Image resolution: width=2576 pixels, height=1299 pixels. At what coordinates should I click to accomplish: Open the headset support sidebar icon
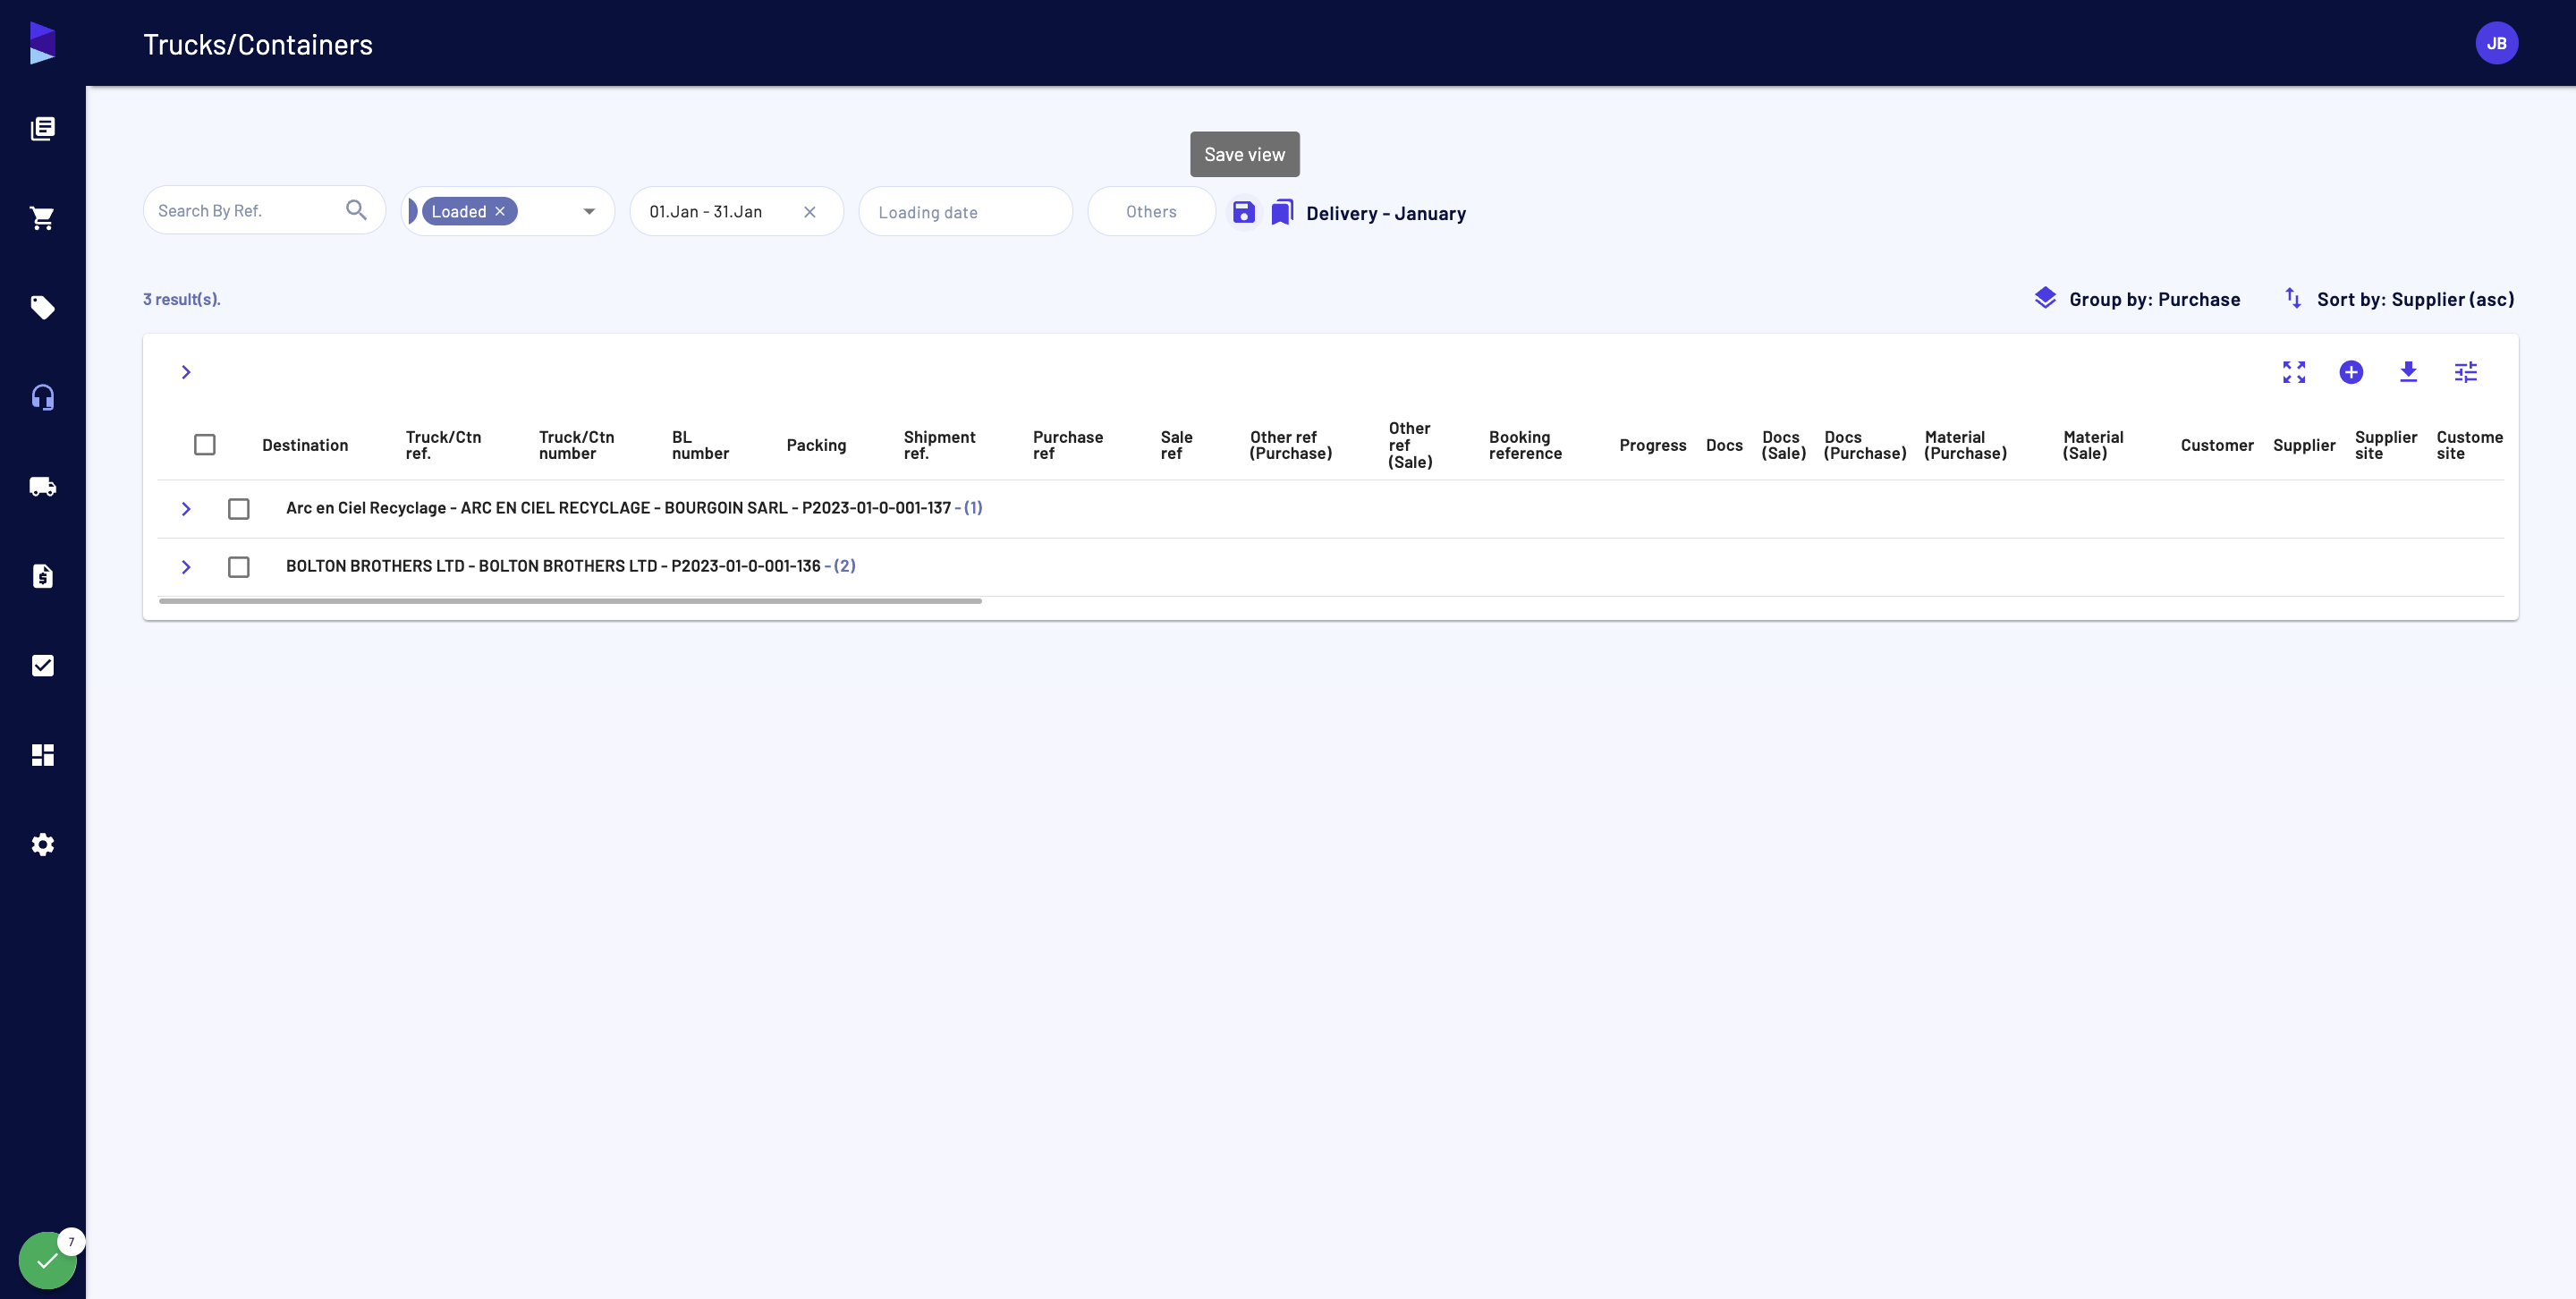pyautogui.click(x=42, y=397)
